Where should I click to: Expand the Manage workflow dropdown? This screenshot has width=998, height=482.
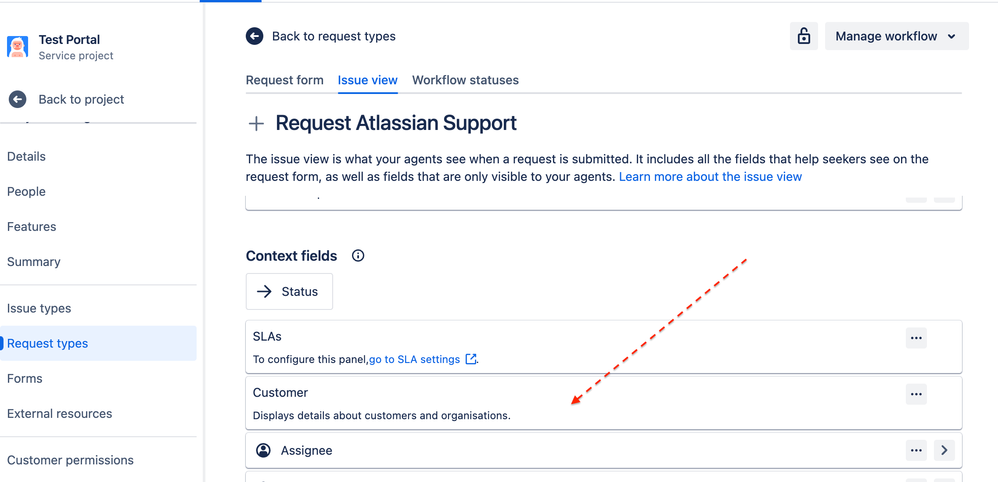897,36
